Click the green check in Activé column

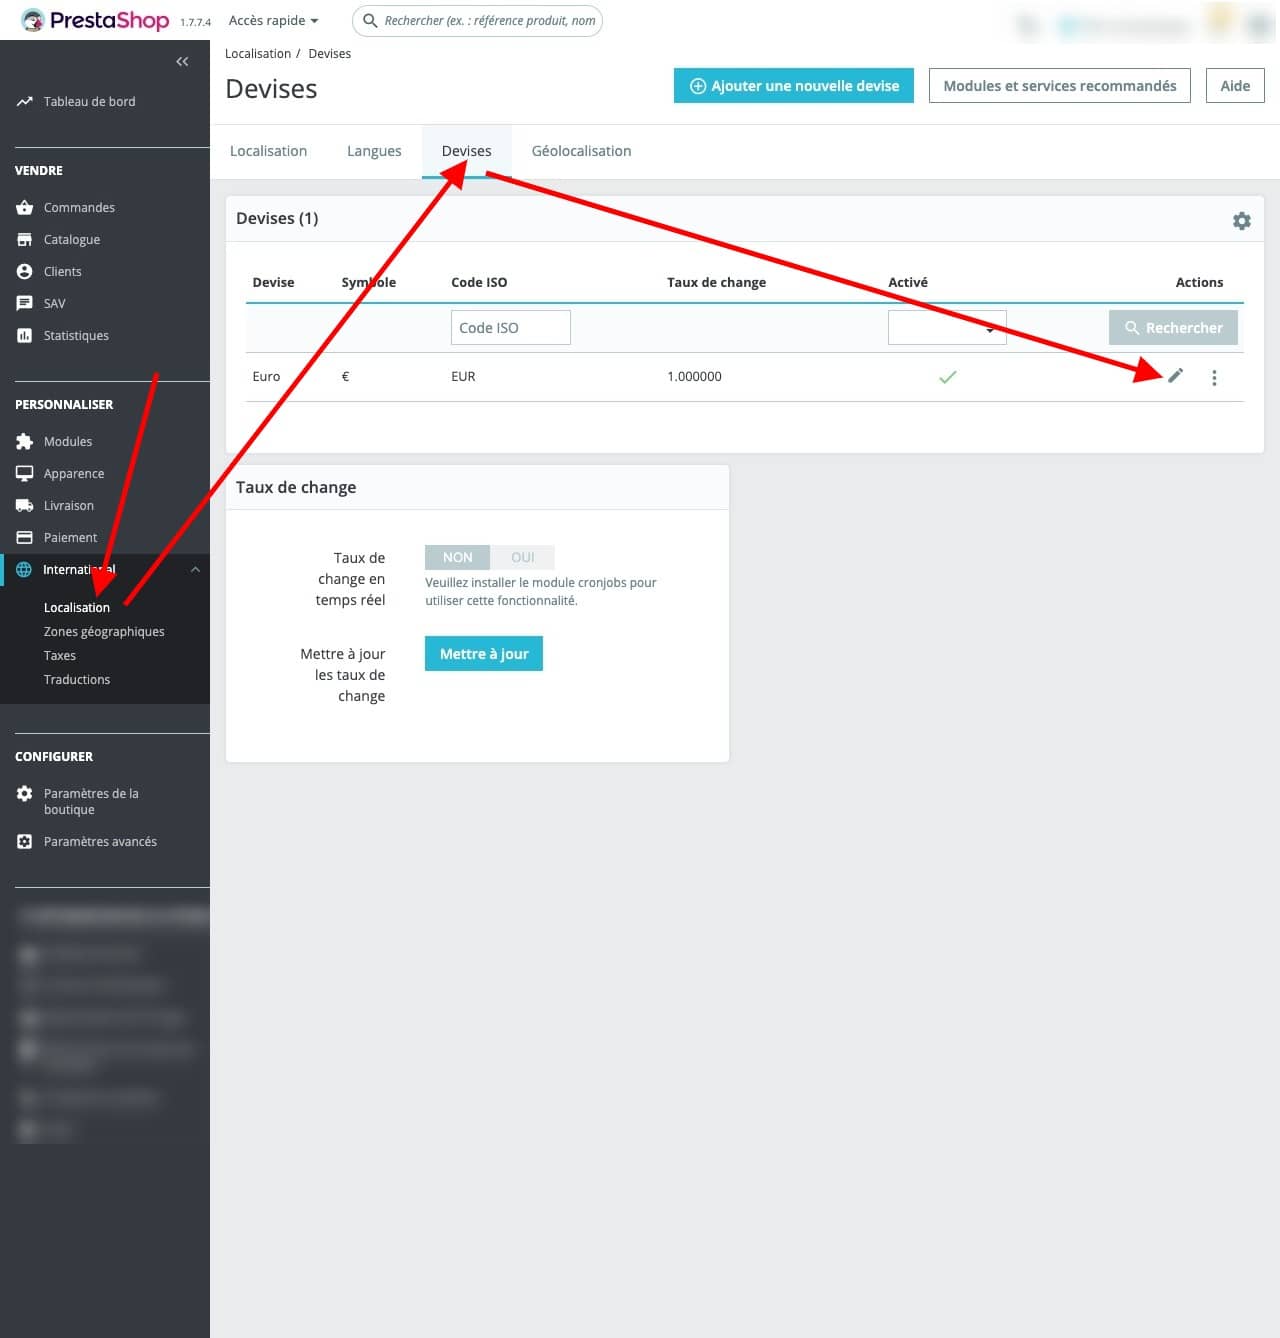pyautogui.click(x=947, y=377)
